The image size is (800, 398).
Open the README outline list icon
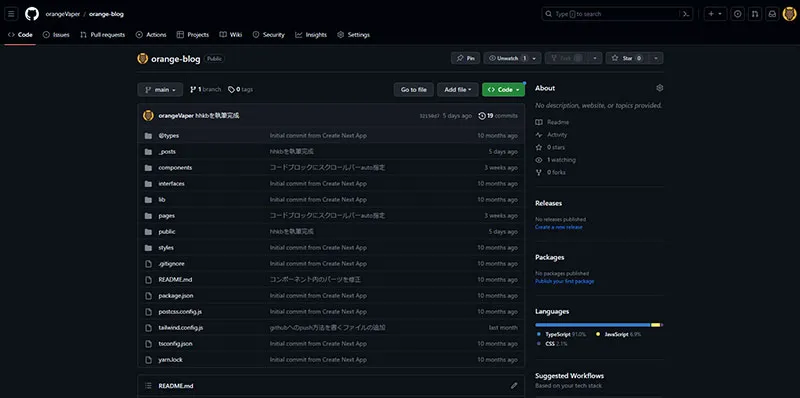(x=148, y=386)
